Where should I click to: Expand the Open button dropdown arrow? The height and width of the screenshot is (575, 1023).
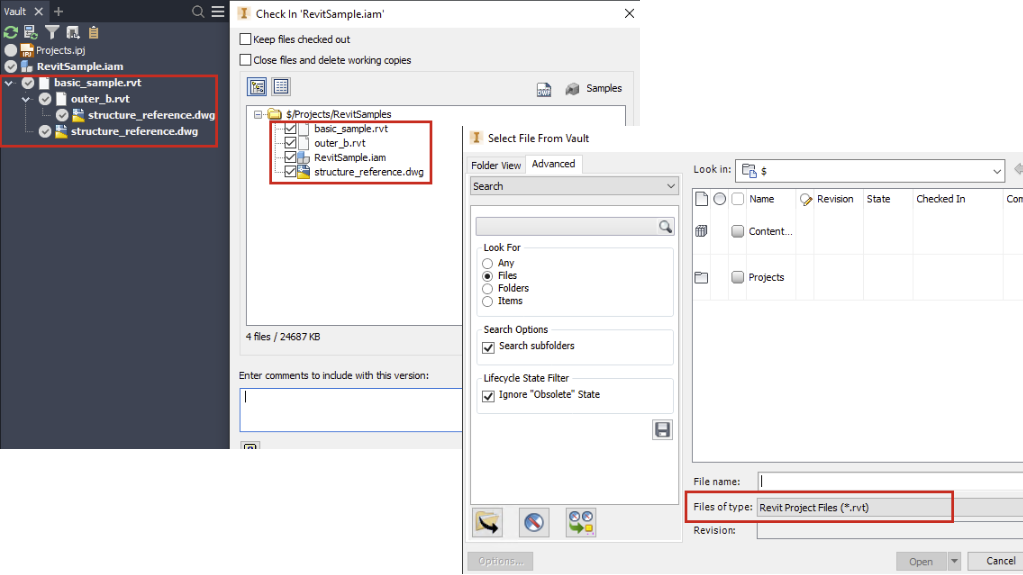[x=954, y=561]
